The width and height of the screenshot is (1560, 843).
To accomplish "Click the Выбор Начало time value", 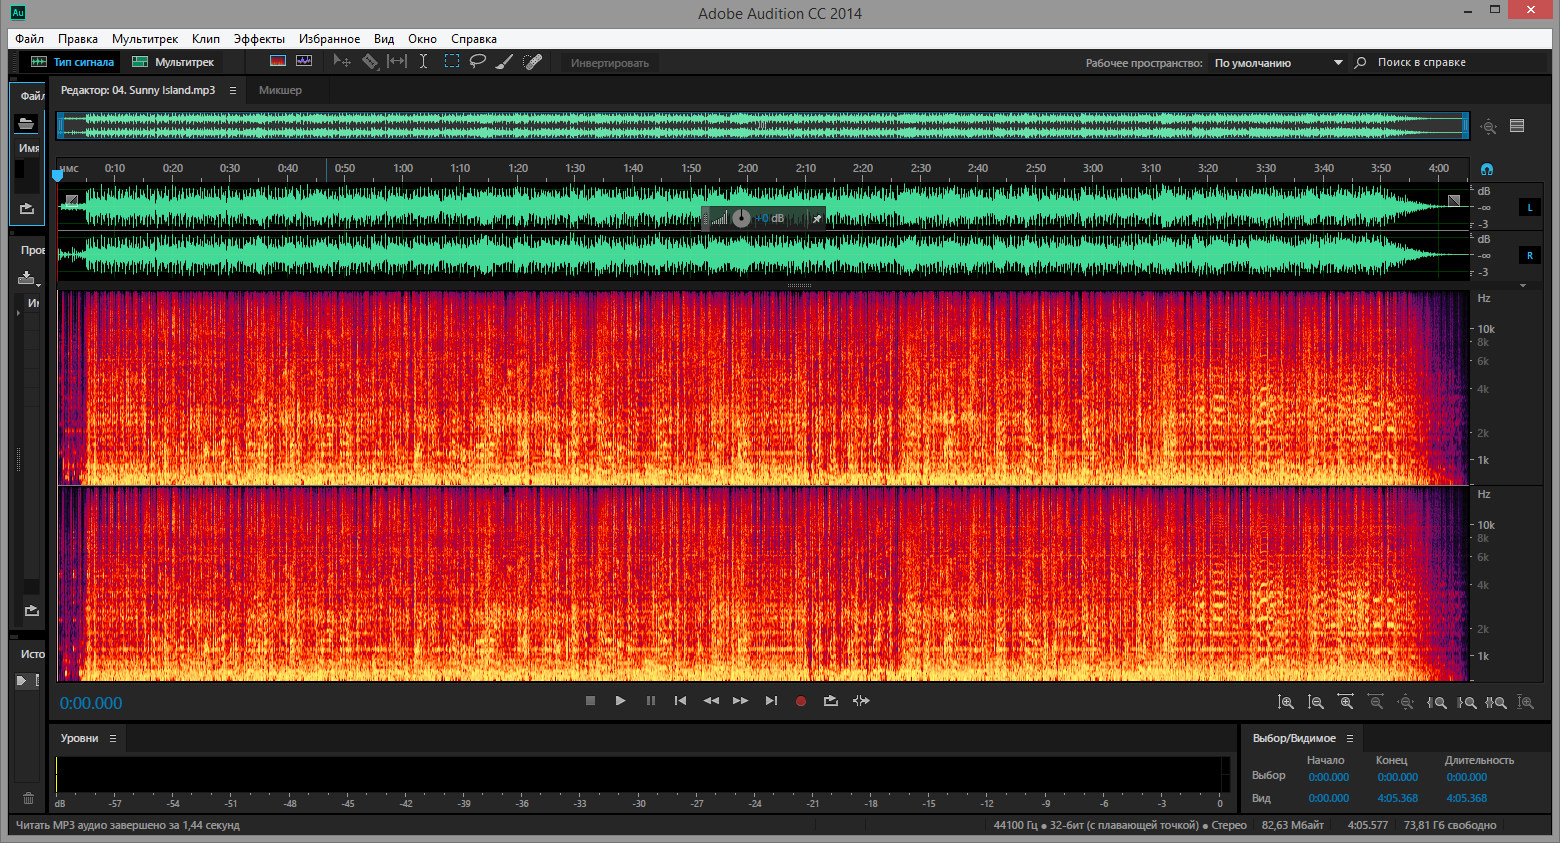I will 1329,777.
